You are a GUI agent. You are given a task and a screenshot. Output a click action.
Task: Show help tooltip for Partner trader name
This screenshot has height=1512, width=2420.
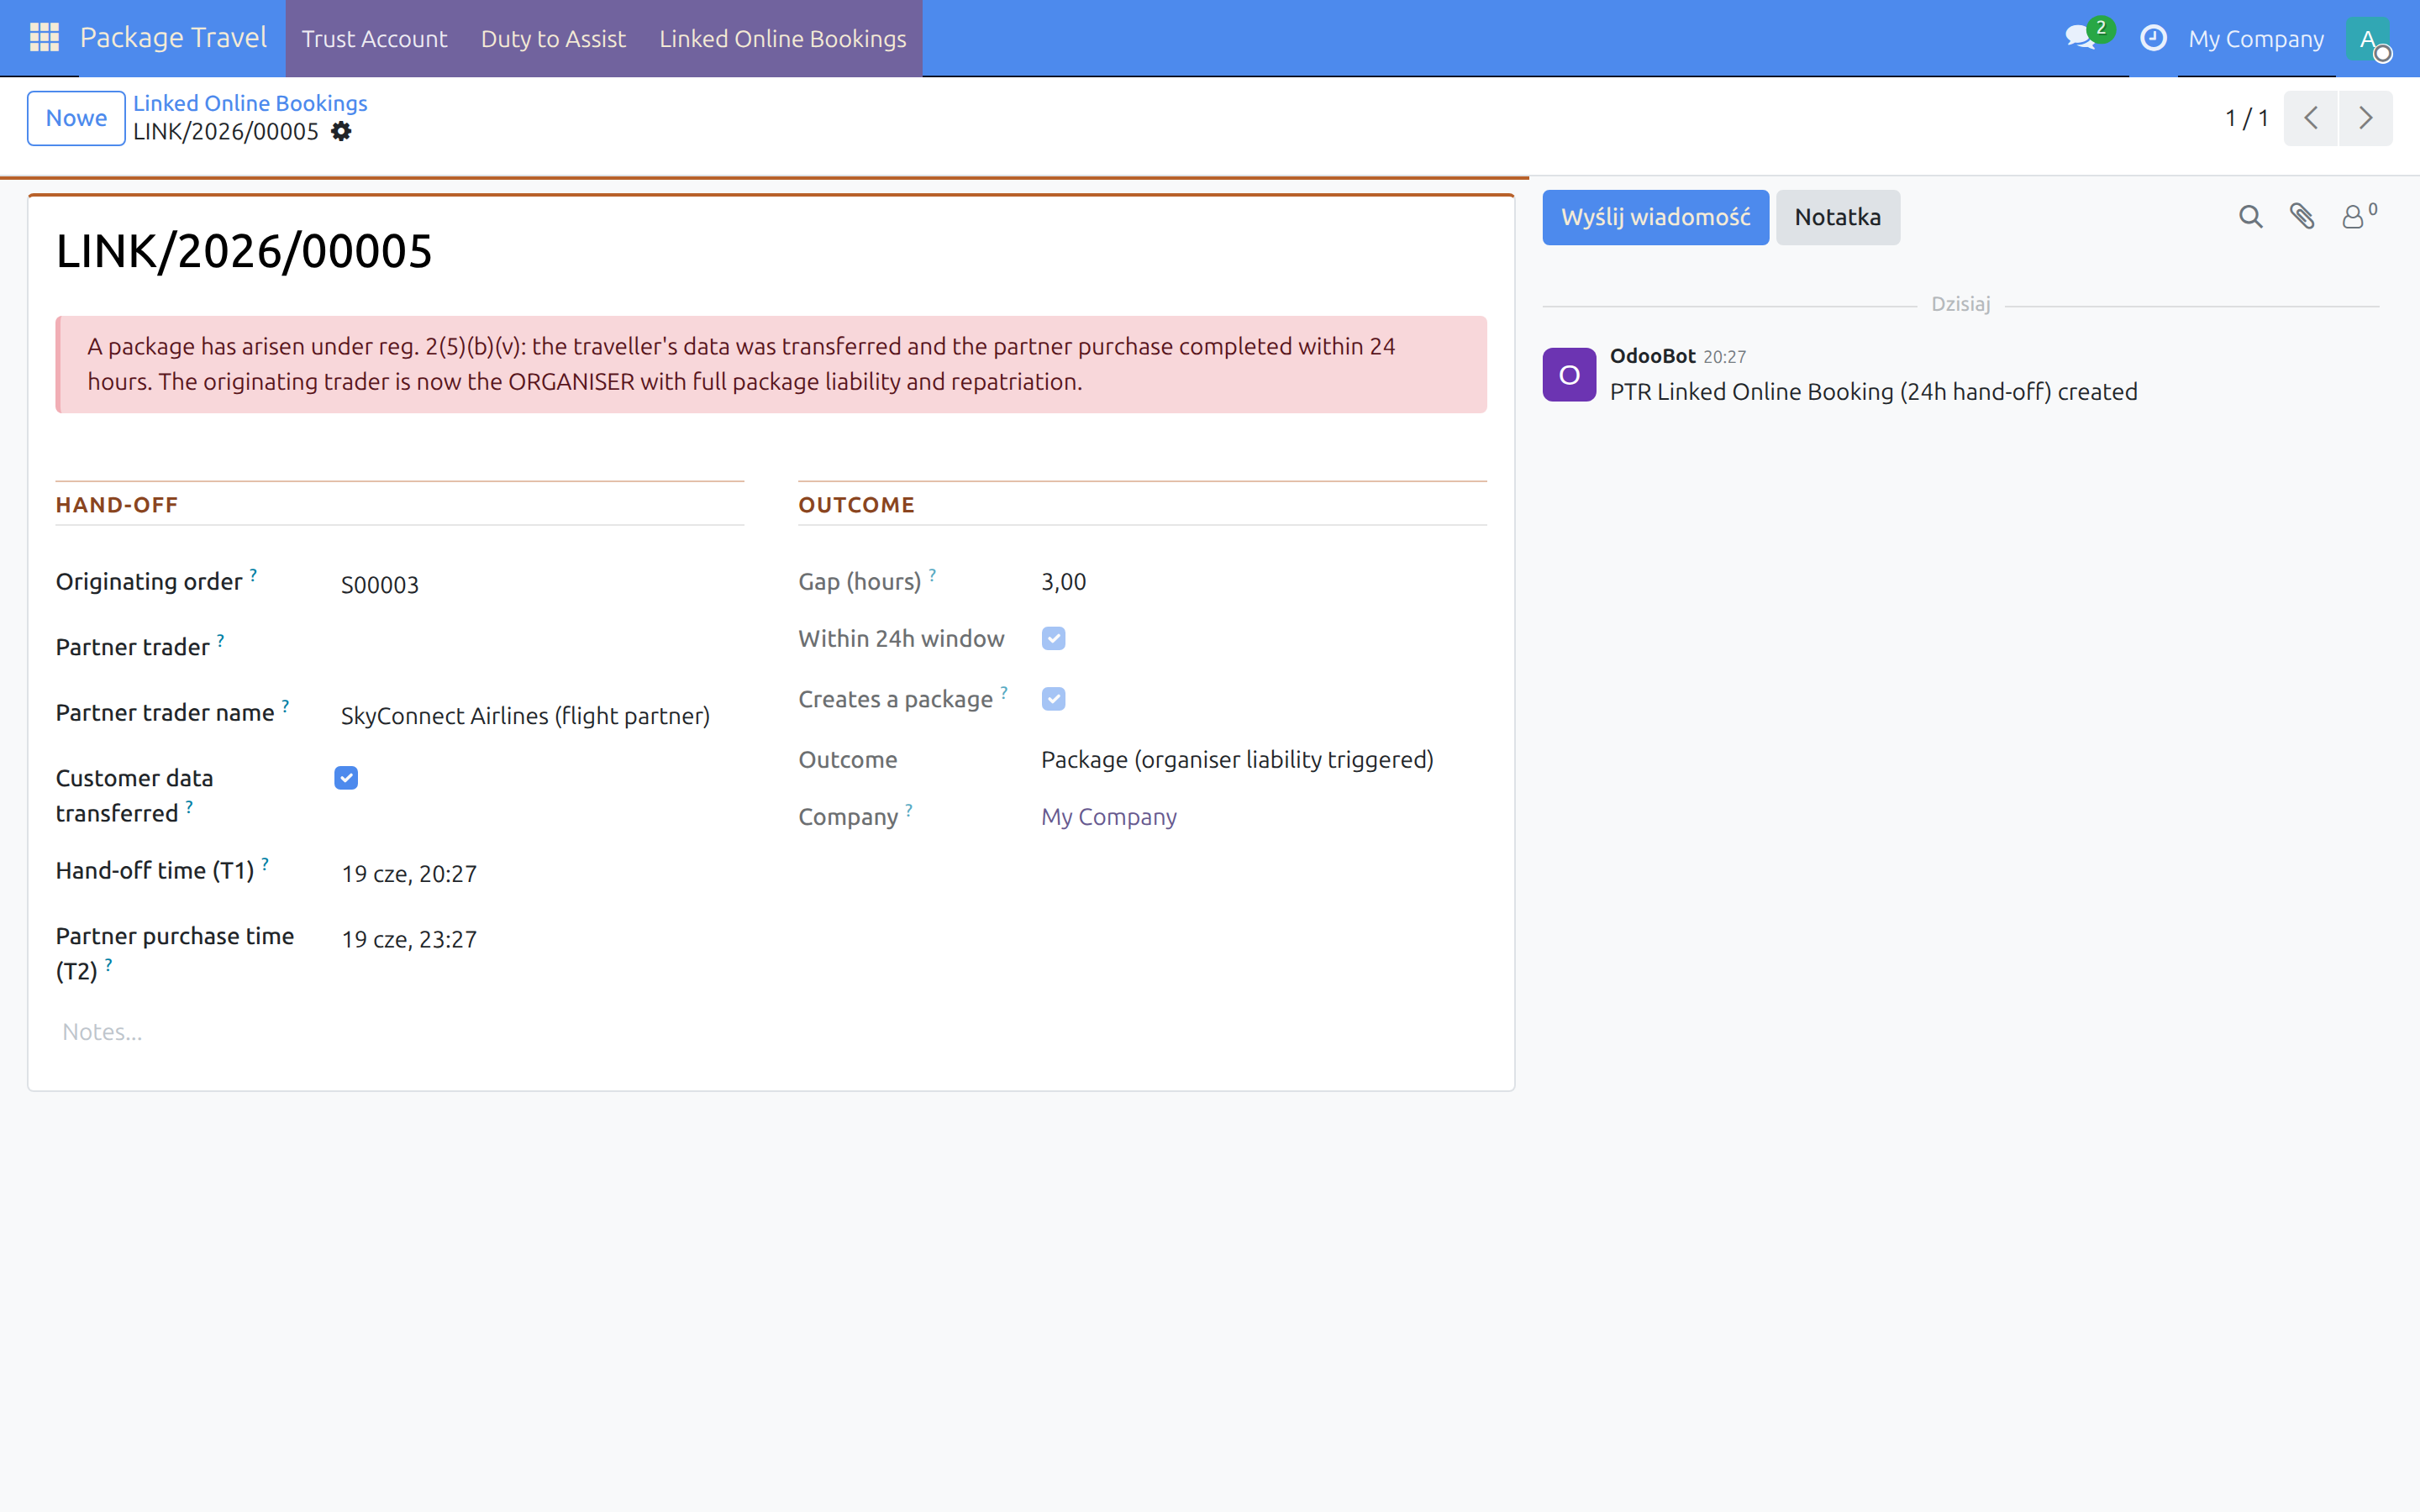(x=285, y=706)
